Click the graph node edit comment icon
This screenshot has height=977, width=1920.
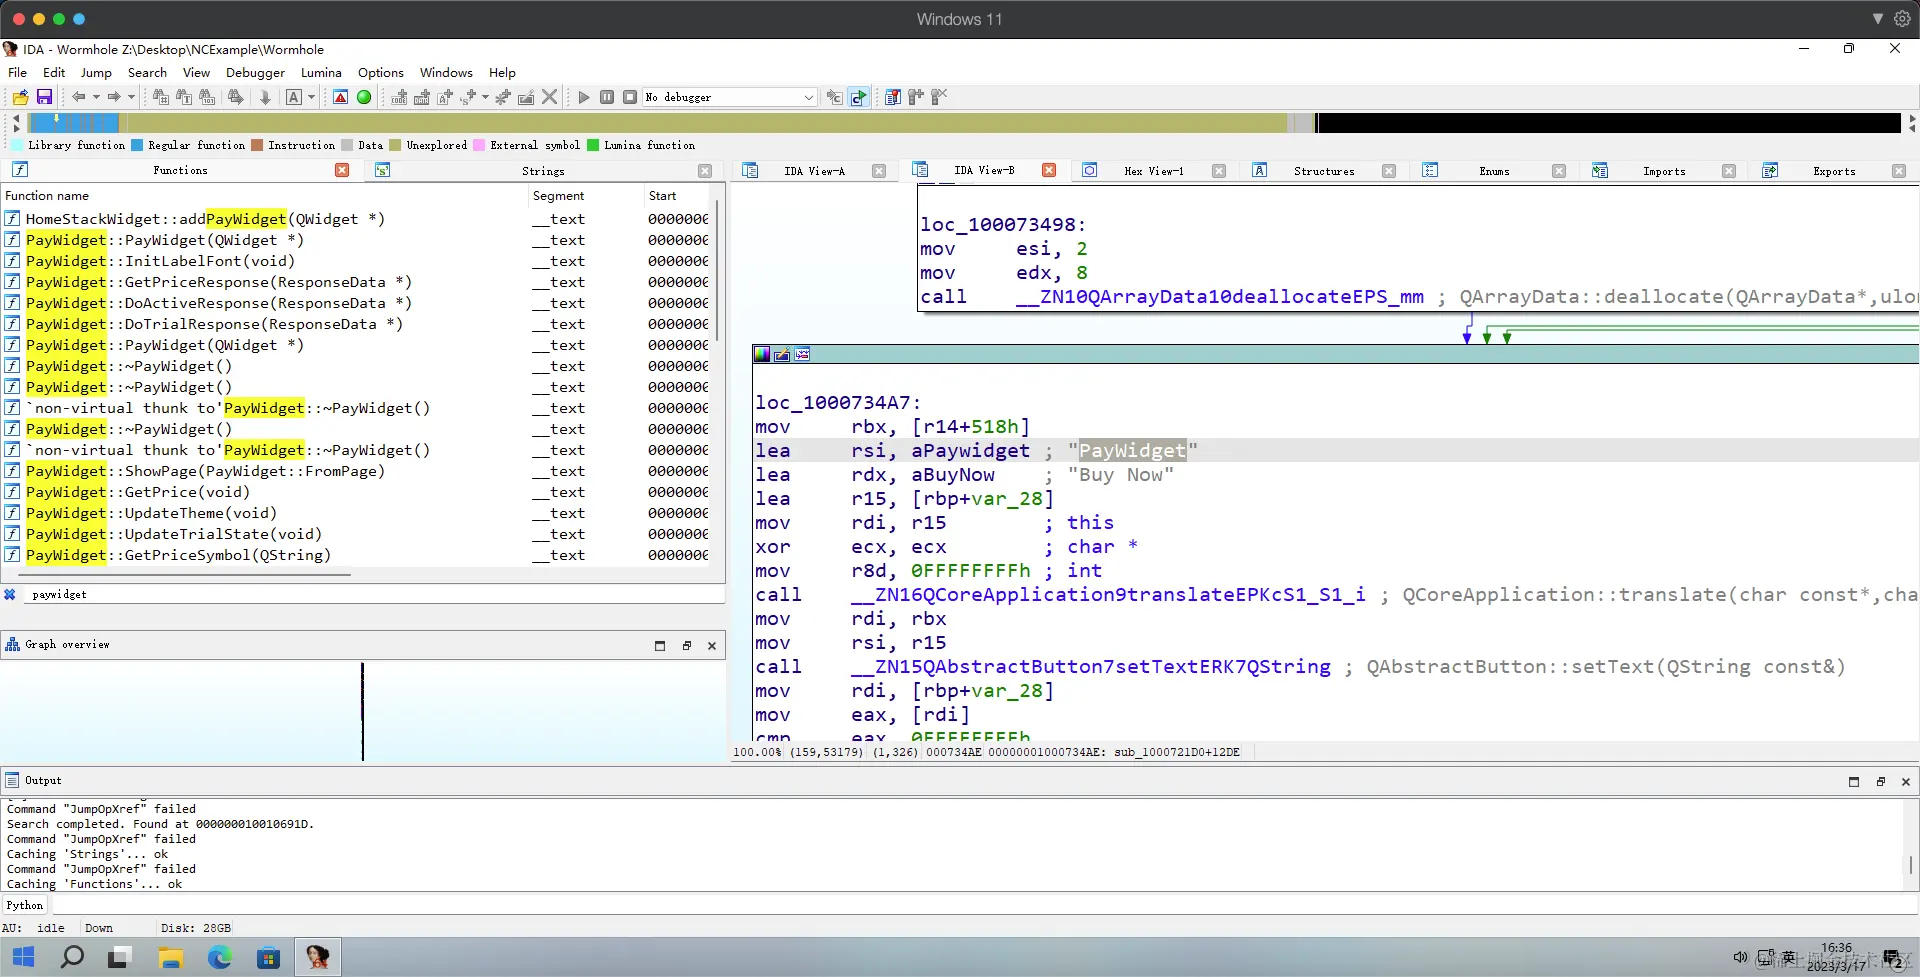tap(782, 354)
